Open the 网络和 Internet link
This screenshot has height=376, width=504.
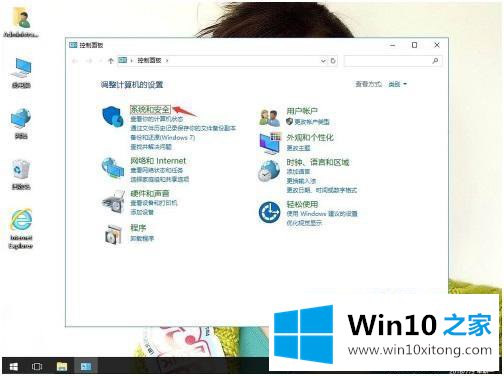tap(158, 161)
